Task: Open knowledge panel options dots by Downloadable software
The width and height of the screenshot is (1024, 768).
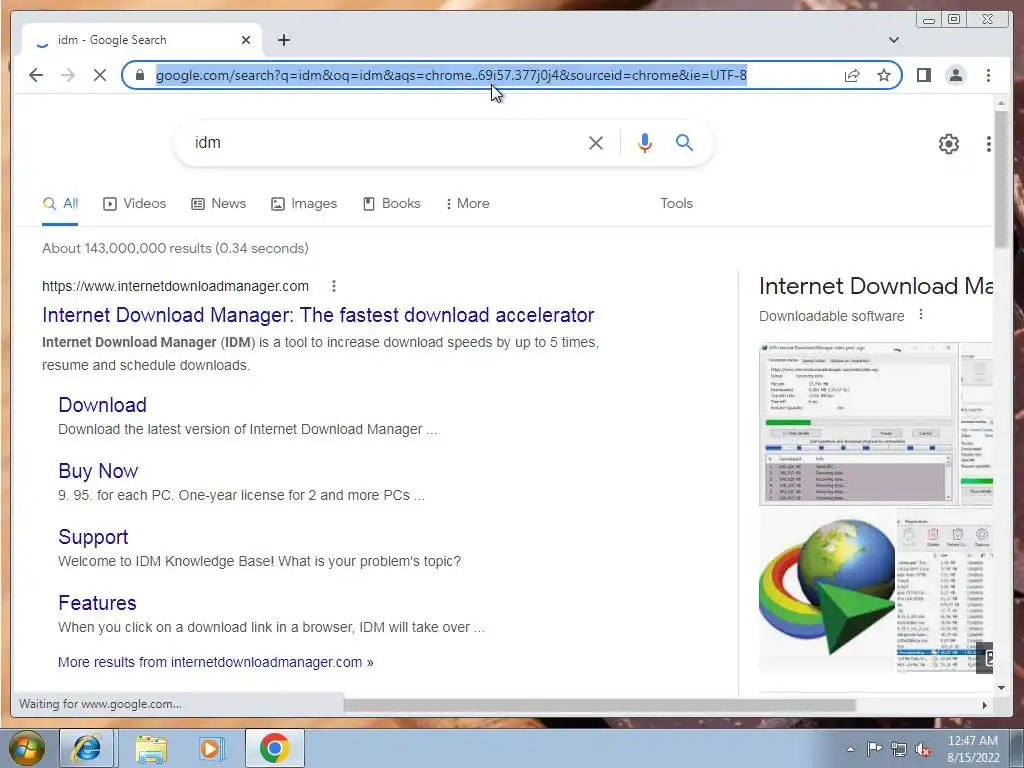Action: pos(921,315)
